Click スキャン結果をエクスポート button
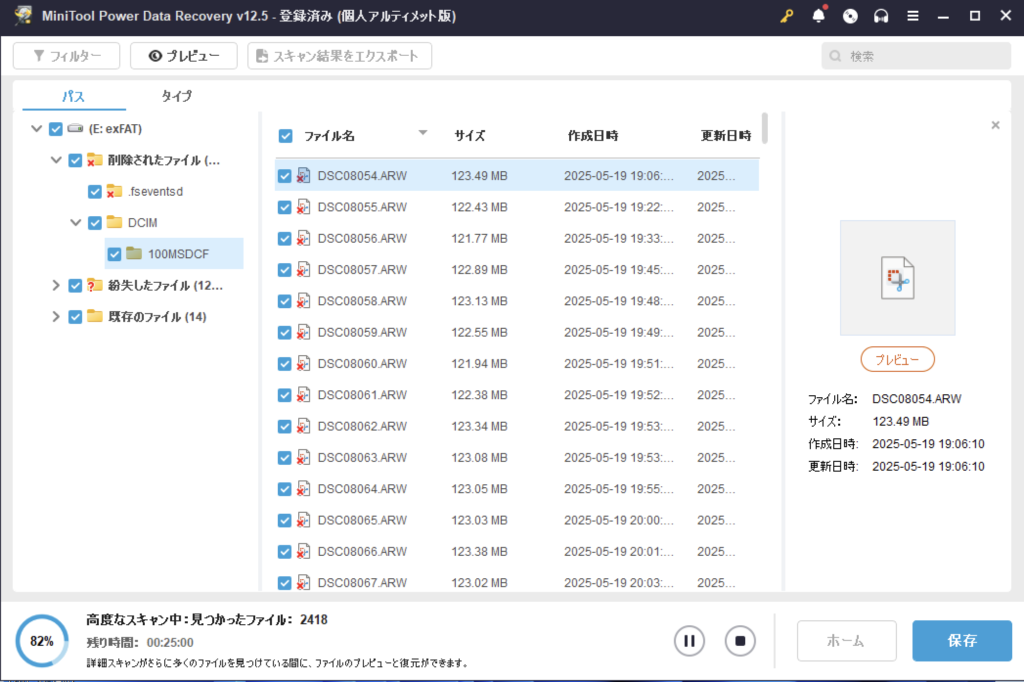The height and width of the screenshot is (682, 1024). coord(340,56)
